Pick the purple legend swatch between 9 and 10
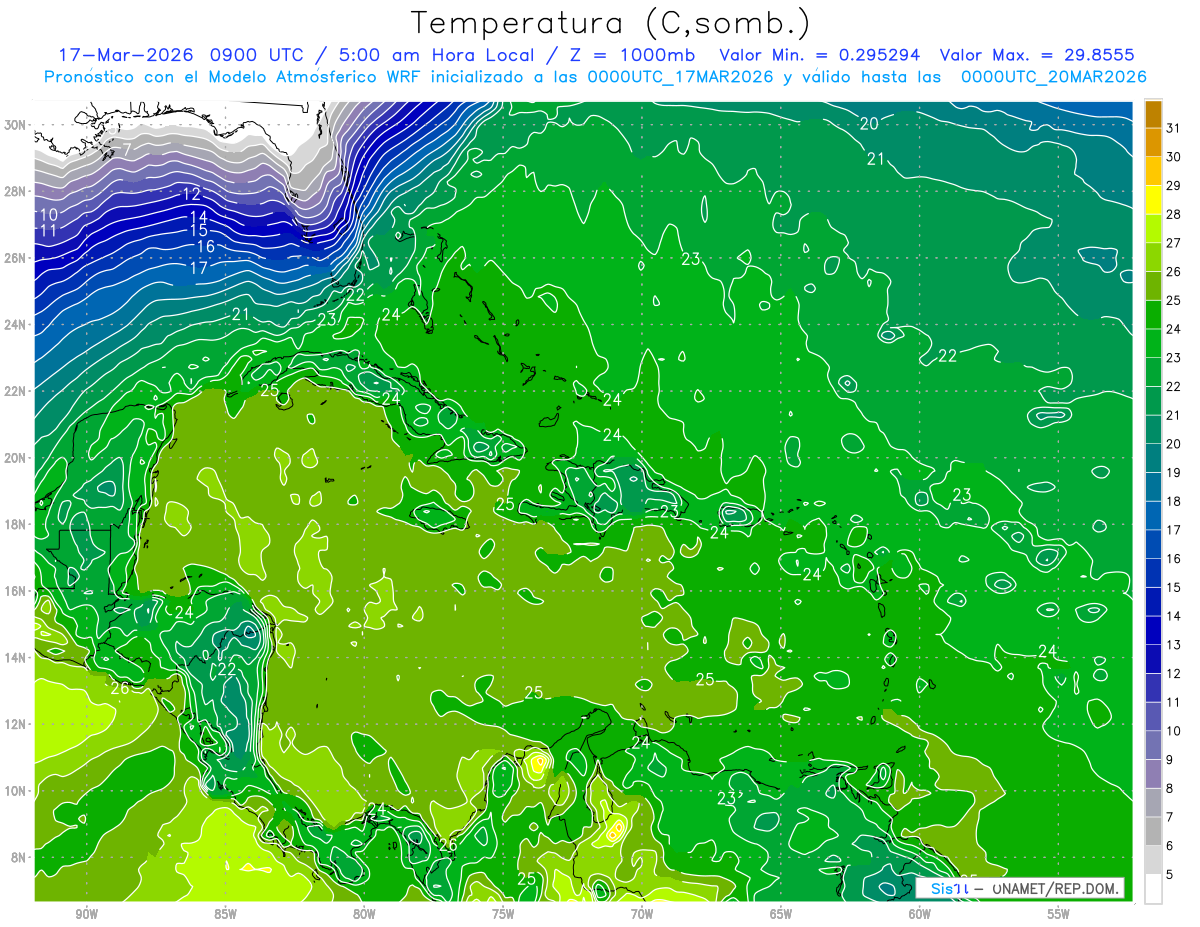 point(1153,746)
